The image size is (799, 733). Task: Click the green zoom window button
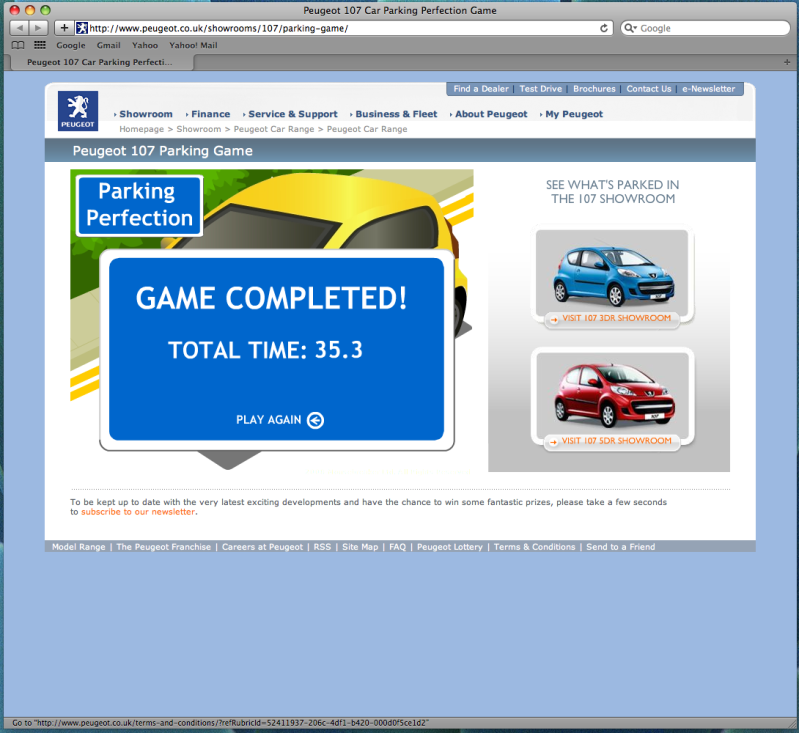click(45, 10)
